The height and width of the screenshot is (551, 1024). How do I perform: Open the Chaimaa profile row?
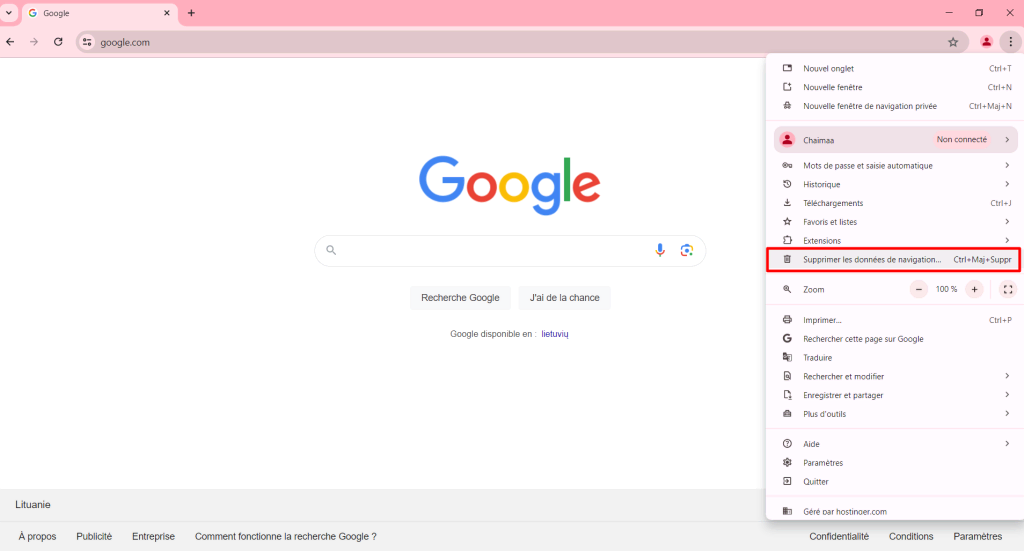coord(896,140)
